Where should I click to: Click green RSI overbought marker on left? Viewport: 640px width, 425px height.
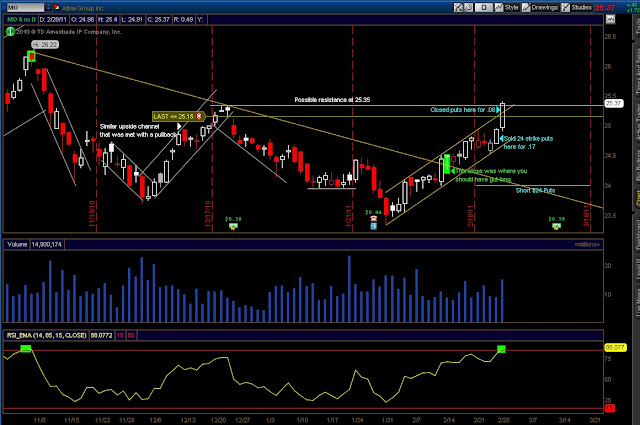(x=26, y=349)
